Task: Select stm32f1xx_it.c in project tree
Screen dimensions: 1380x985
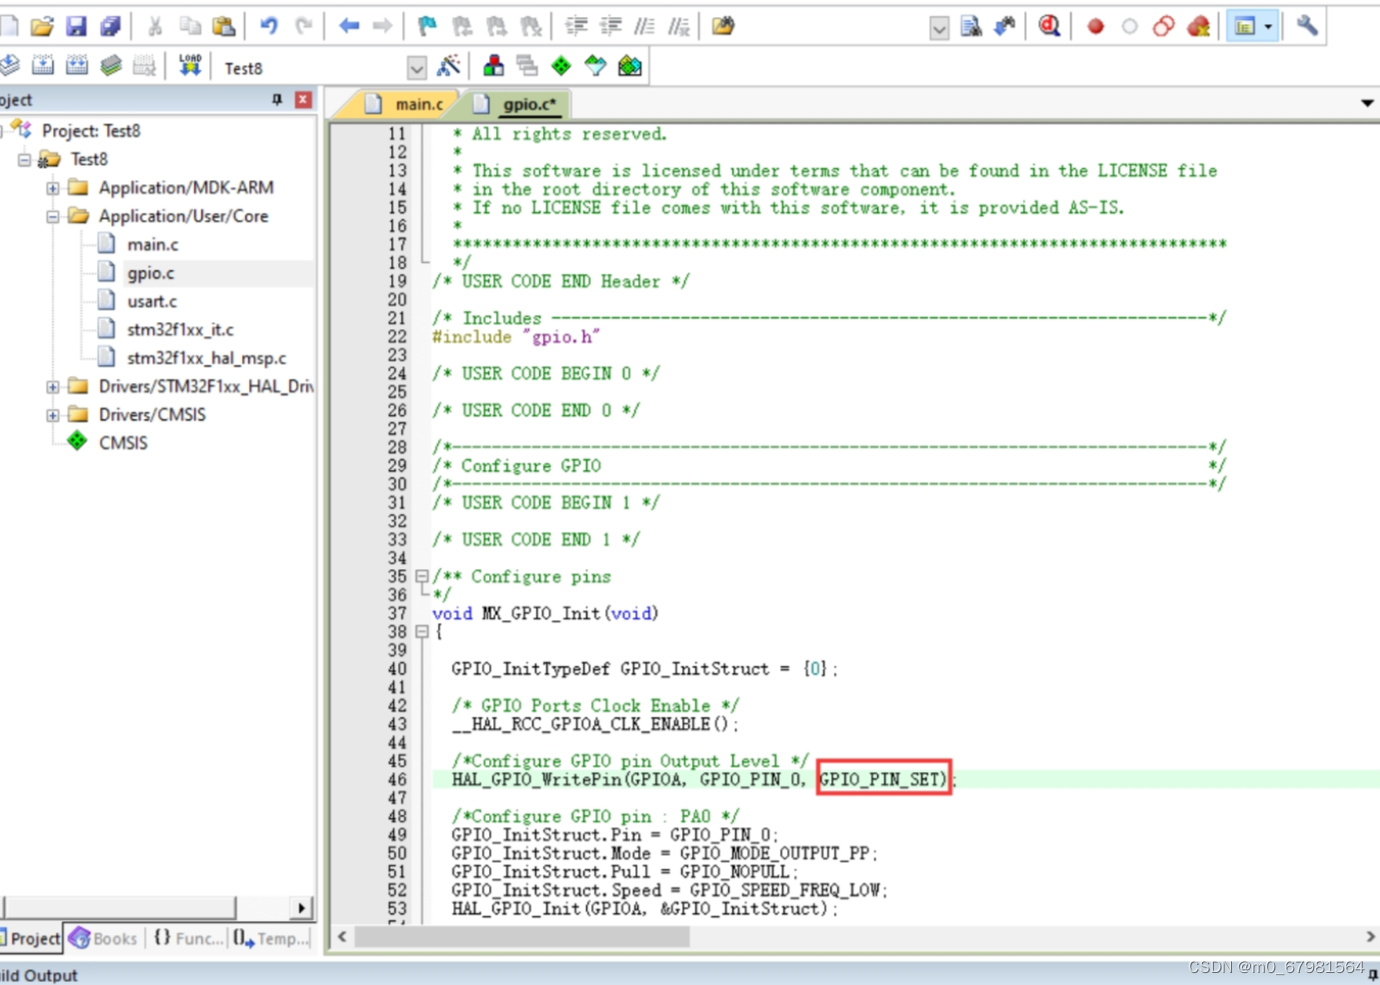Action: tap(180, 329)
